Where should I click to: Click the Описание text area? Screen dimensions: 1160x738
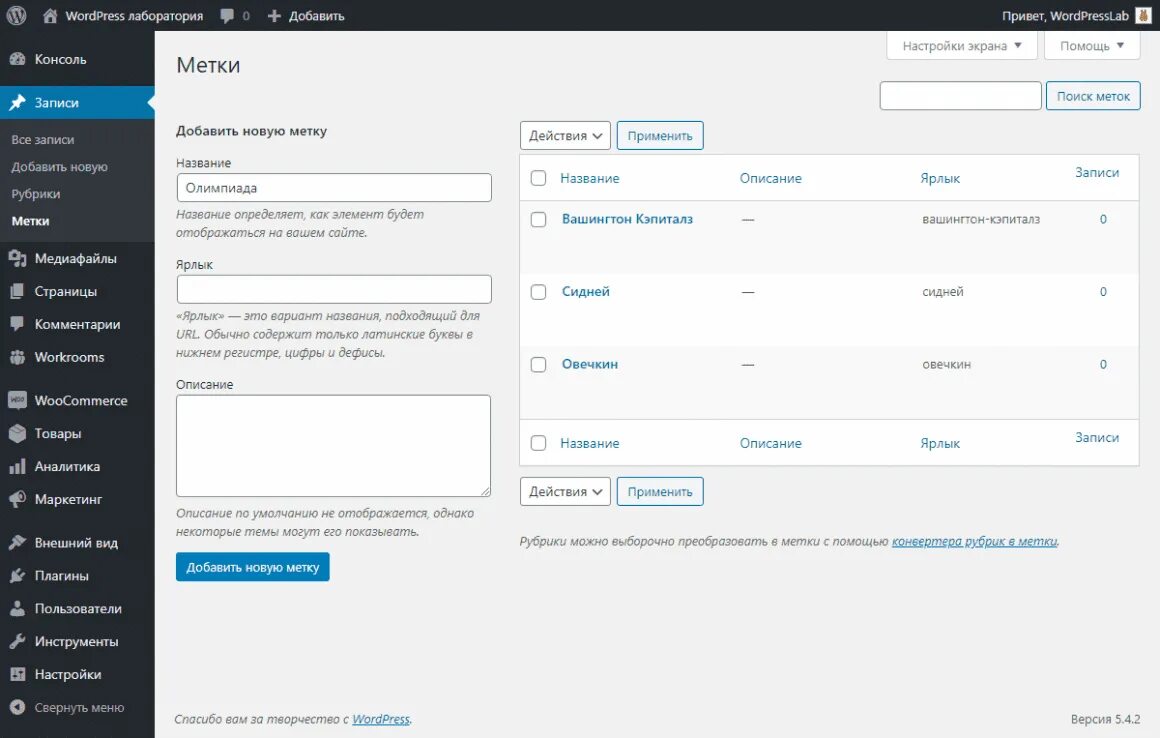334,446
